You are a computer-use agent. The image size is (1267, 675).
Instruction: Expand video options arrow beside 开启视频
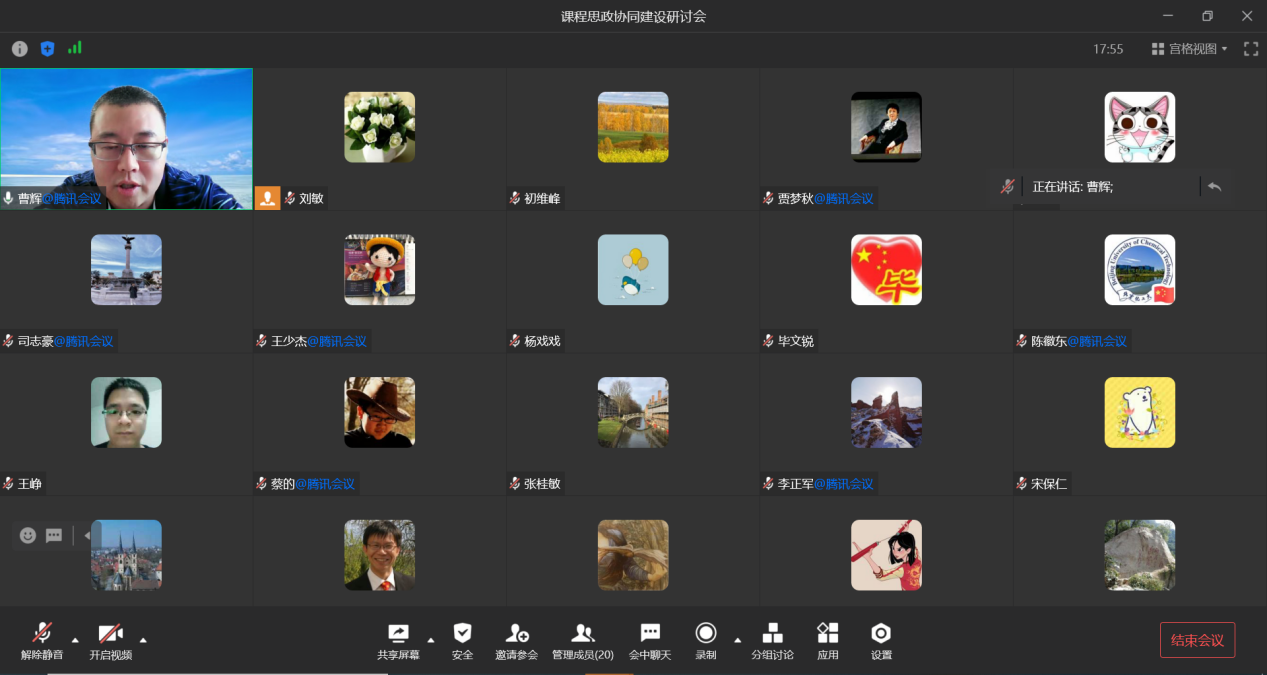point(143,640)
